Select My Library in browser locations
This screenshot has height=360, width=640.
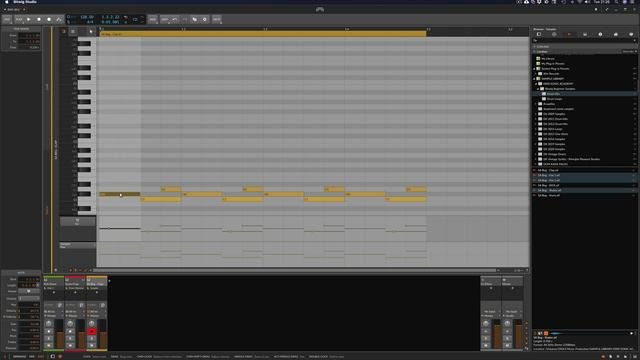tap(548, 59)
